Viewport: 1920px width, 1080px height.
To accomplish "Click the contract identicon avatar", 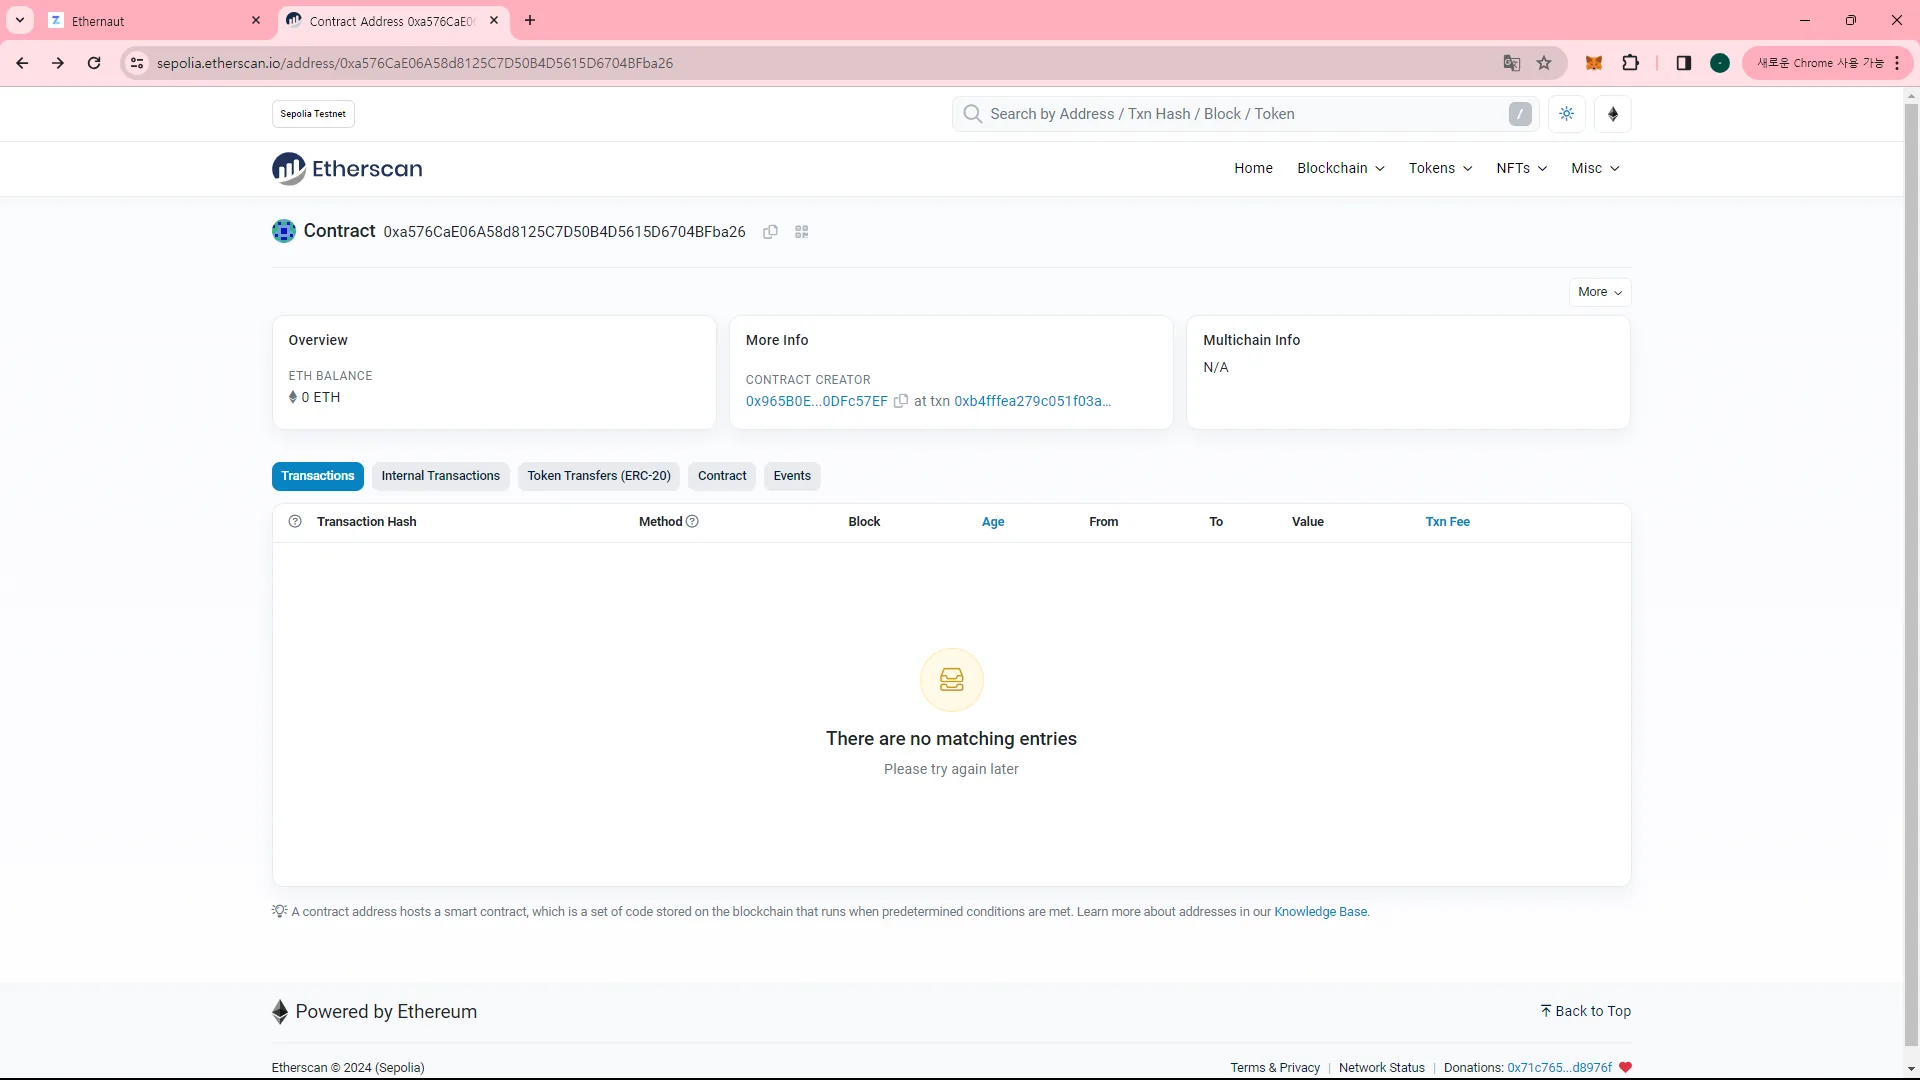I will (284, 231).
